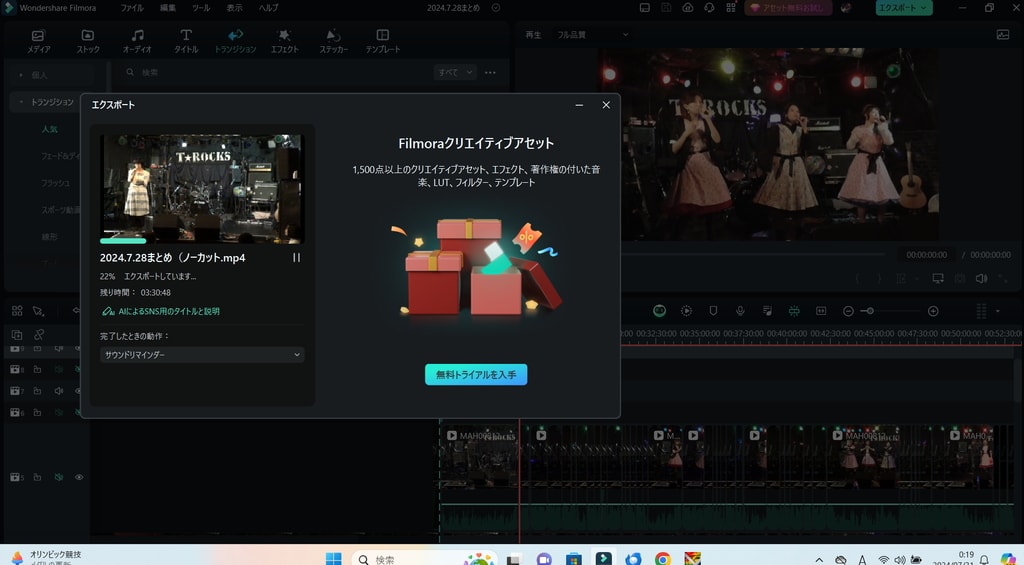The image size is (1024, 565).
Task: Click the layout switcher icon in the title bar
Action: [x=645, y=8]
